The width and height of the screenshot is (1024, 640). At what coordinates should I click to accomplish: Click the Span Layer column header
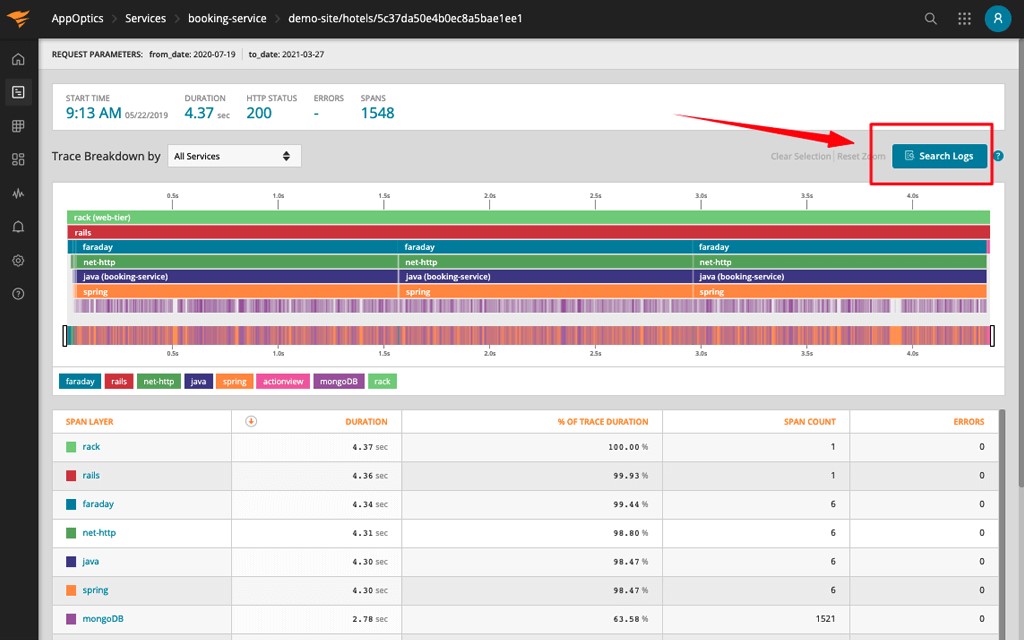click(x=89, y=422)
